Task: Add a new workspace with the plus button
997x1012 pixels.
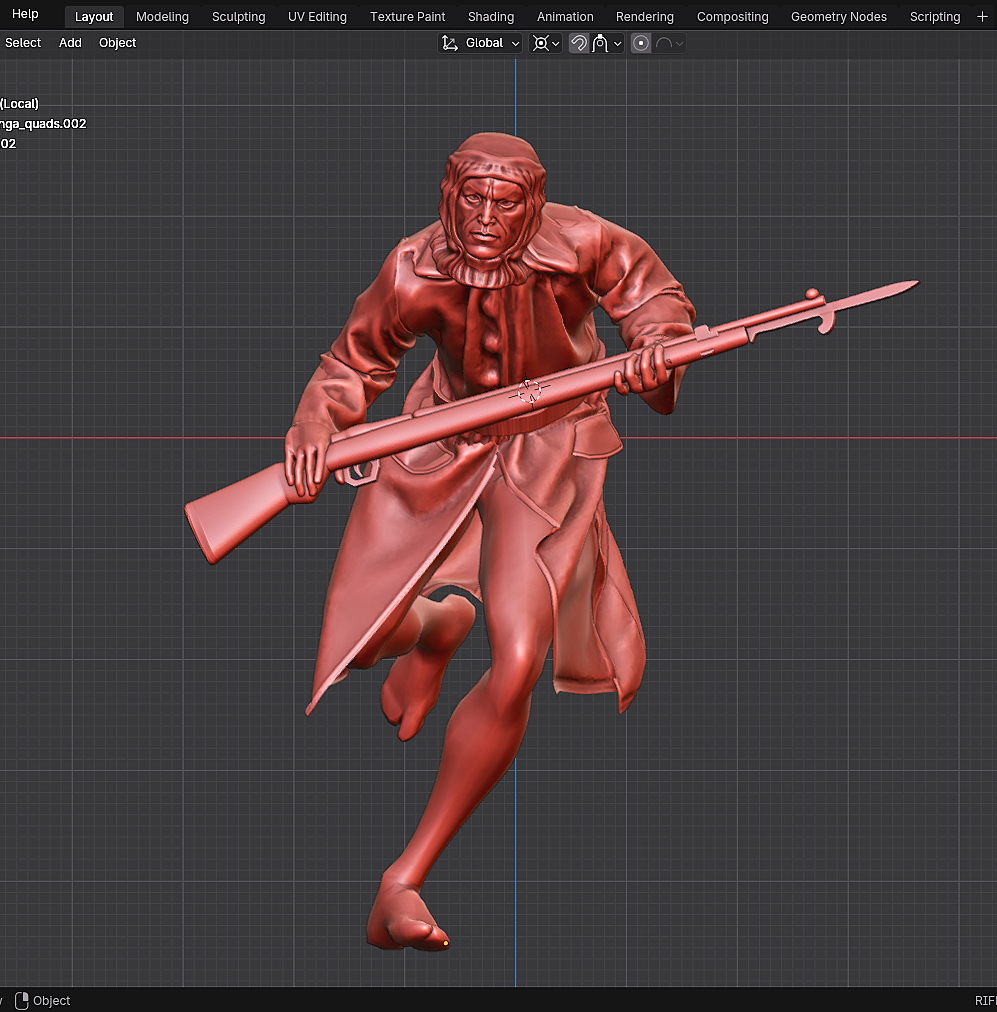Action: (982, 17)
